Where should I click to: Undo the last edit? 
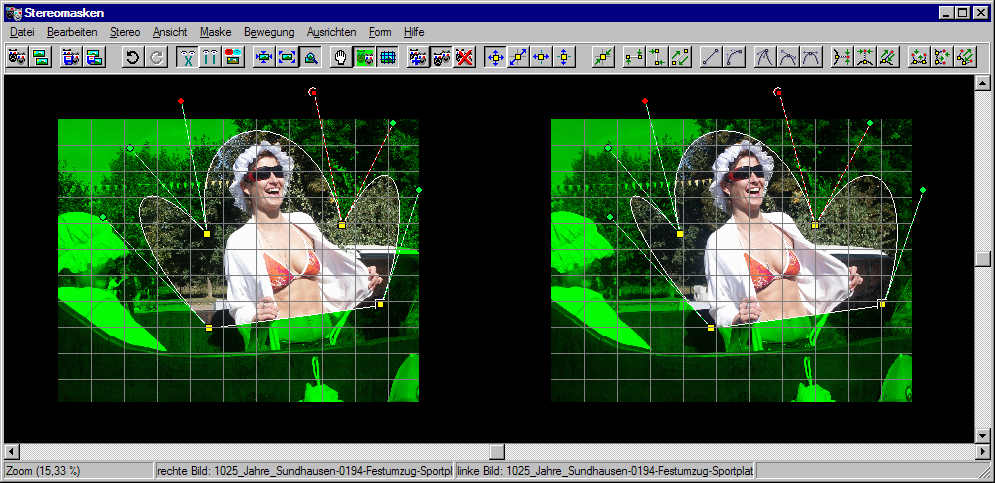[132, 58]
